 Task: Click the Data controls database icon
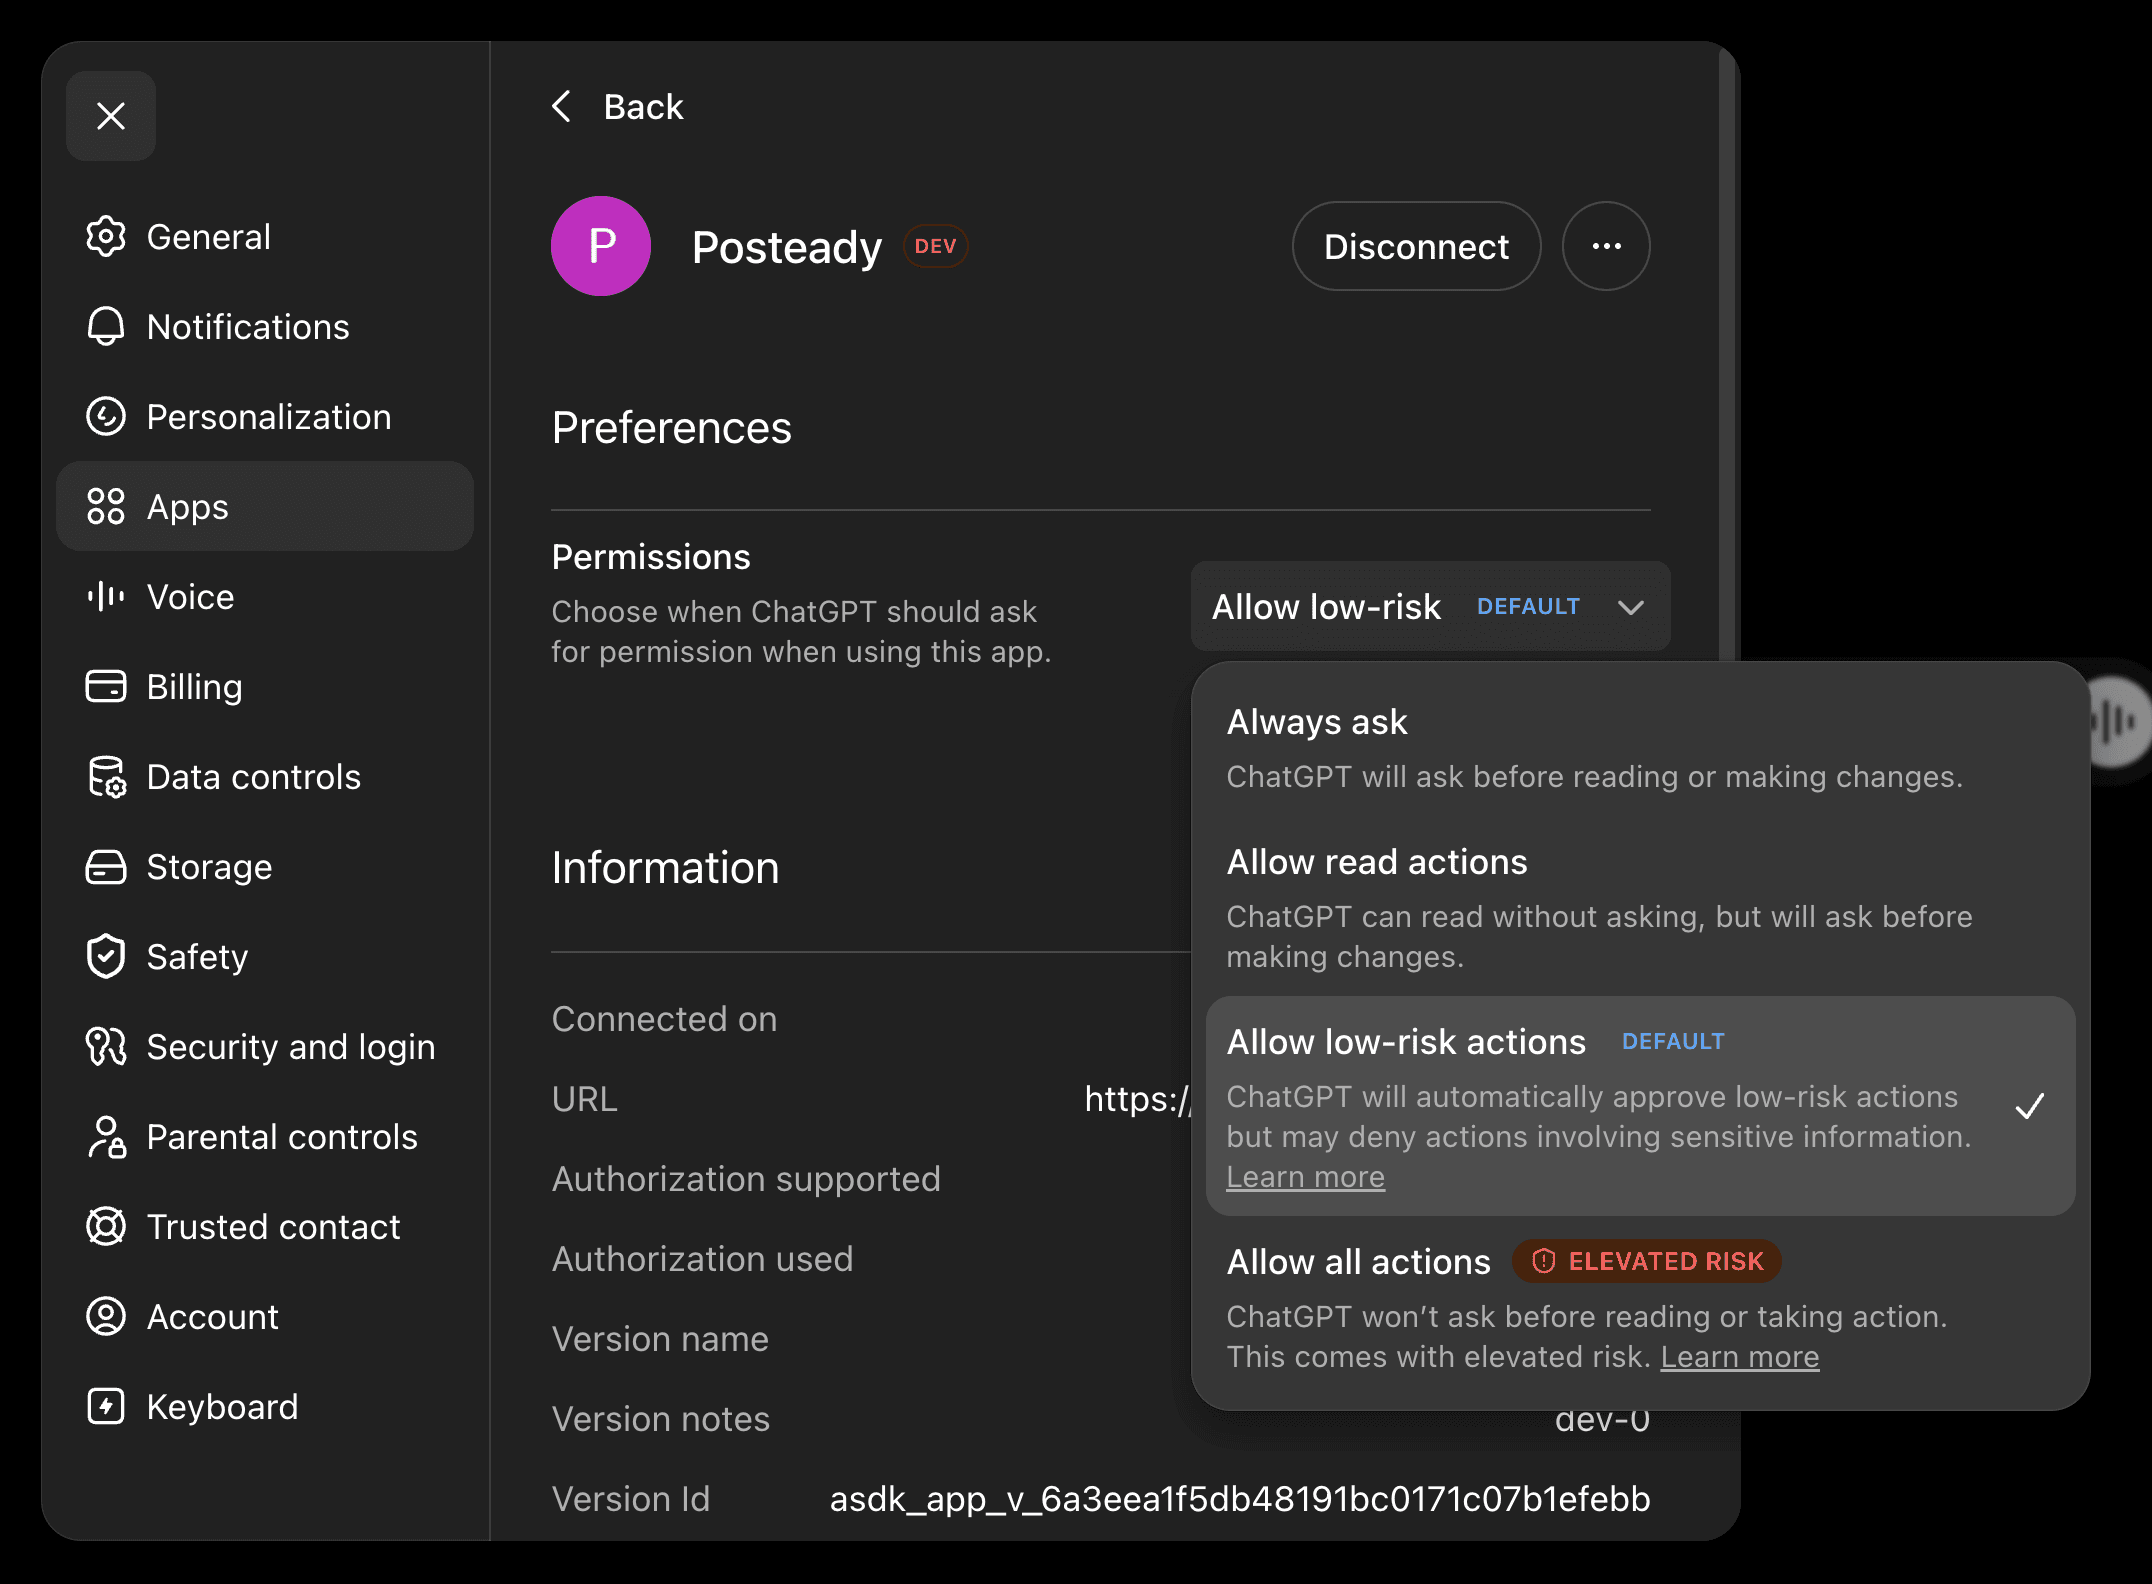[106, 777]
